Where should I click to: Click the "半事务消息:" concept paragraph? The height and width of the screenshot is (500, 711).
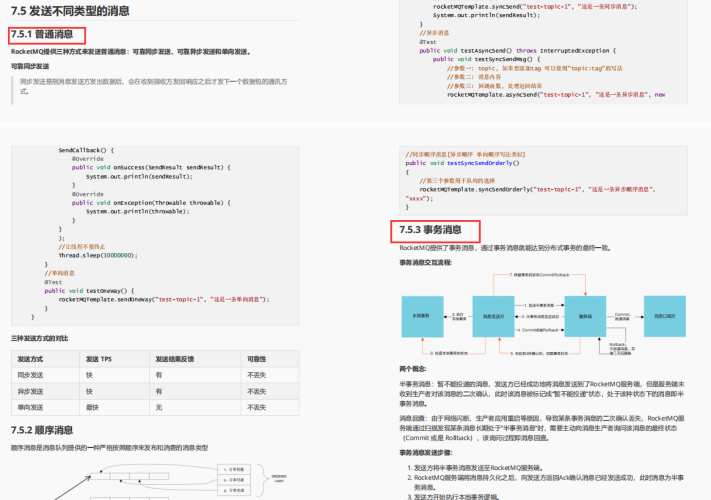click(x=542, y=393)
